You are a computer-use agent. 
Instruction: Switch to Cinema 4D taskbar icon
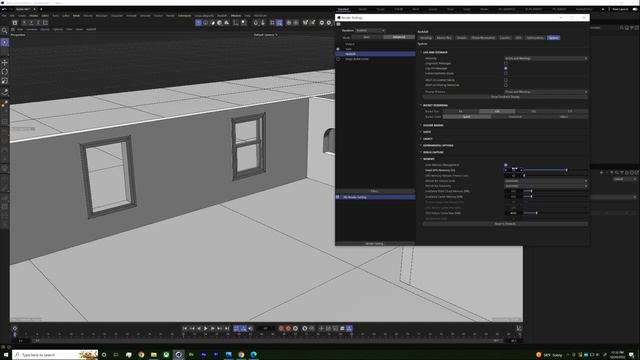(178, 355)
